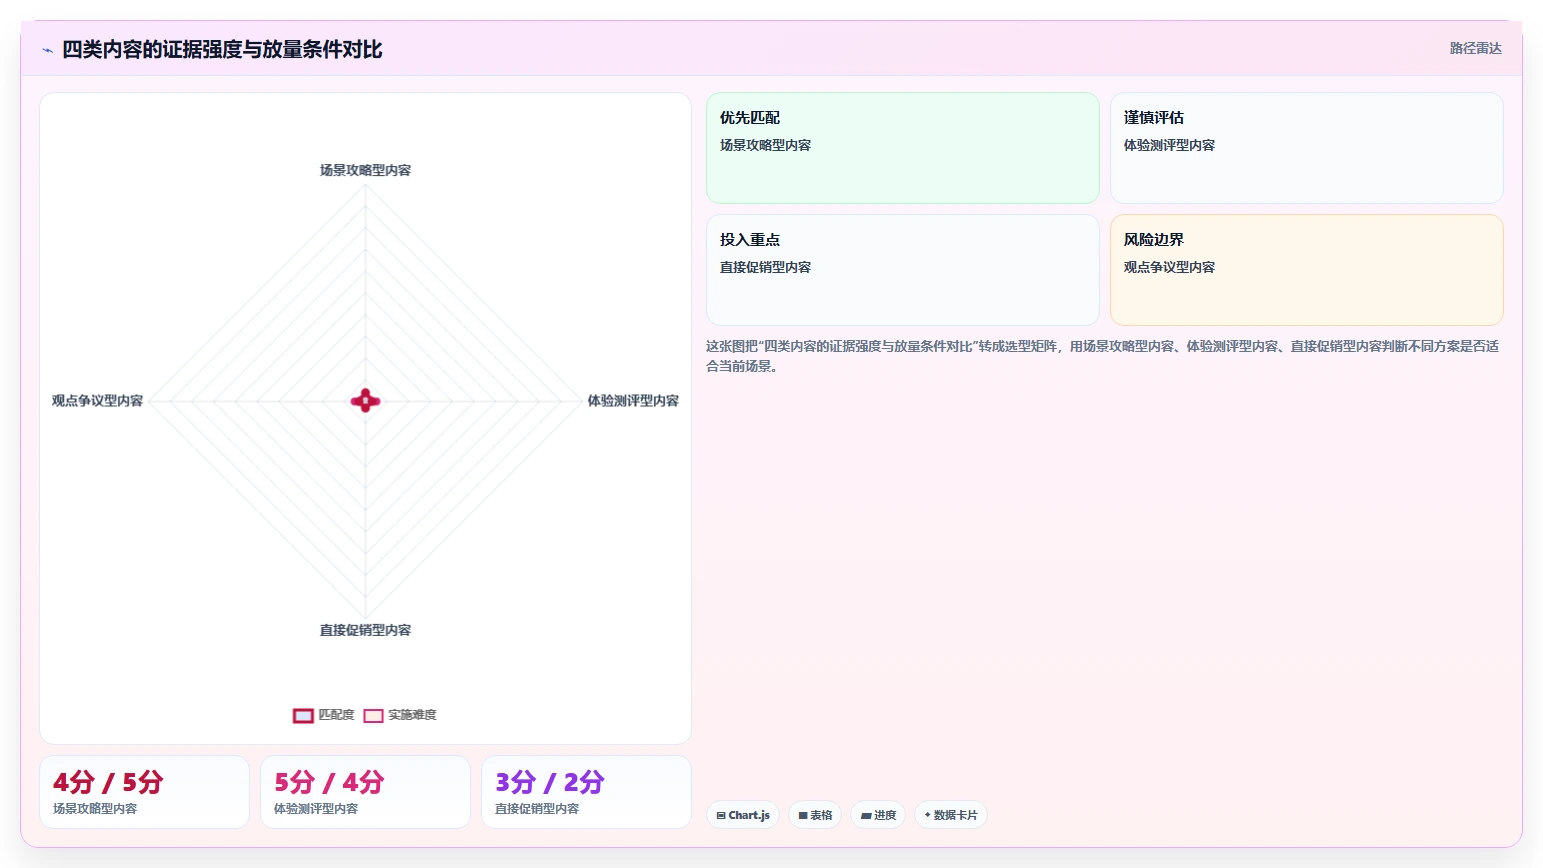
Task: Toggle the 匹配度 legend swatch
Action: (303, 715)
